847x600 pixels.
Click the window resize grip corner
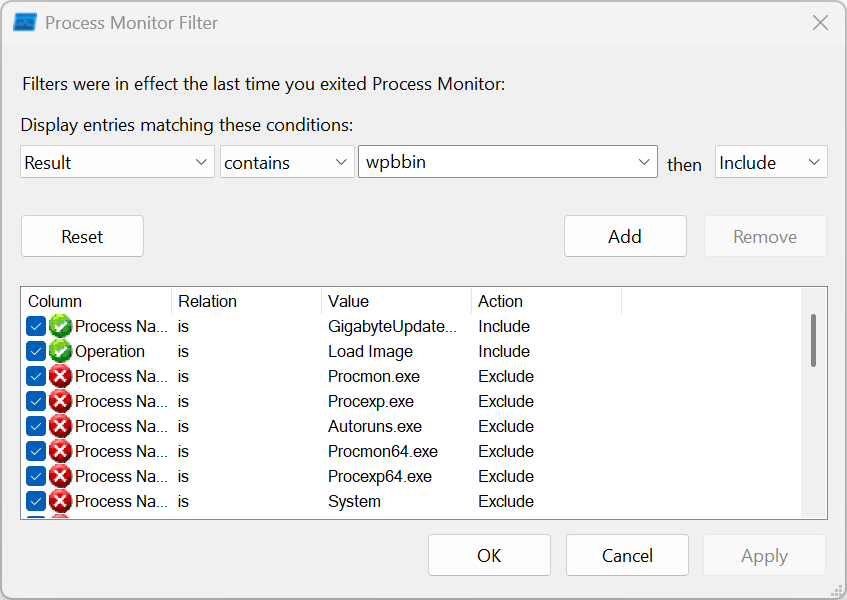point(836,589)
